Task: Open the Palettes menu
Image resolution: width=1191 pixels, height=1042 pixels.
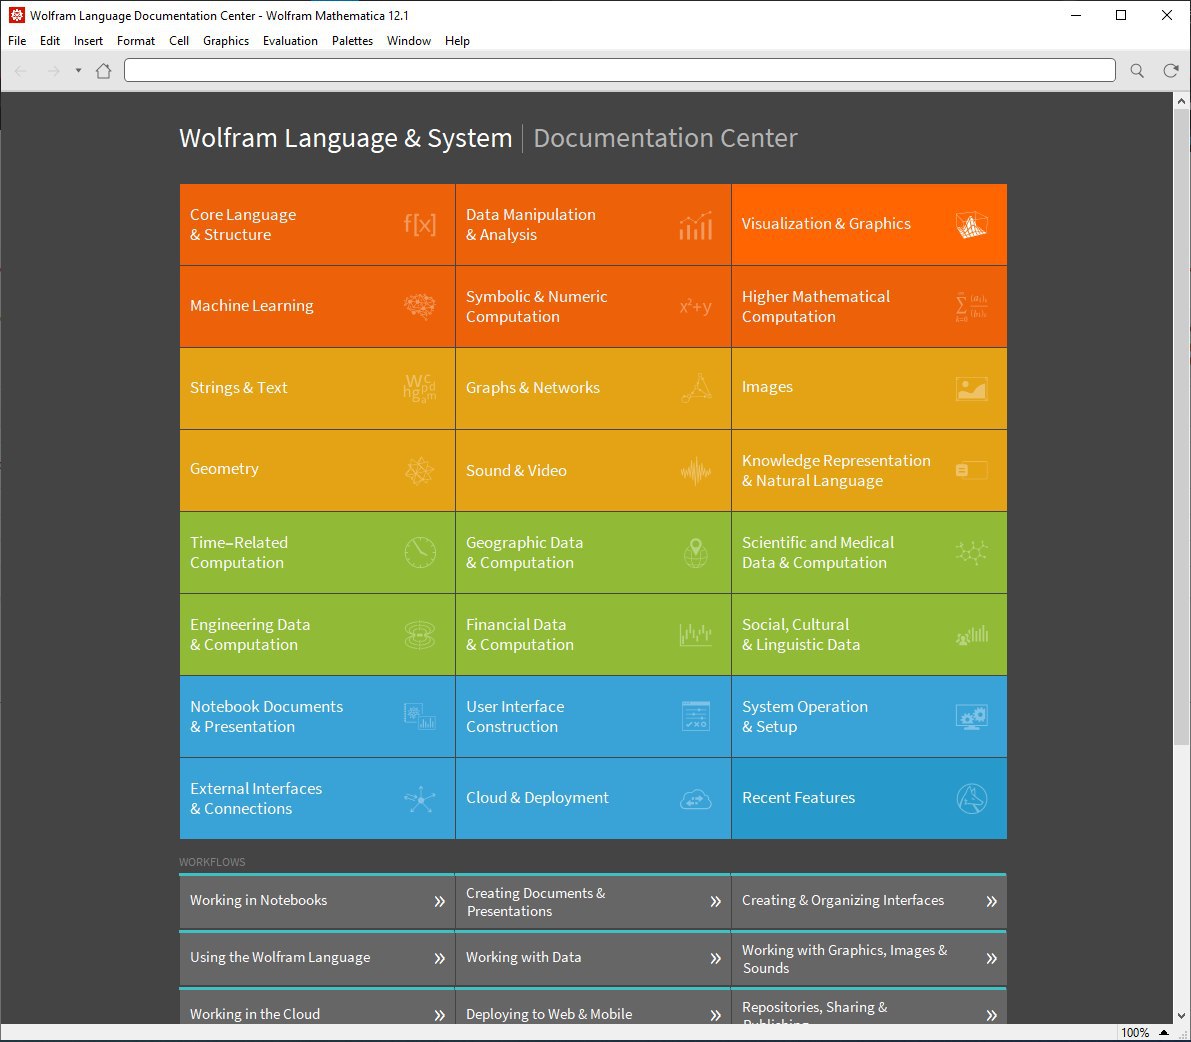Action: [x=352, y=41]
